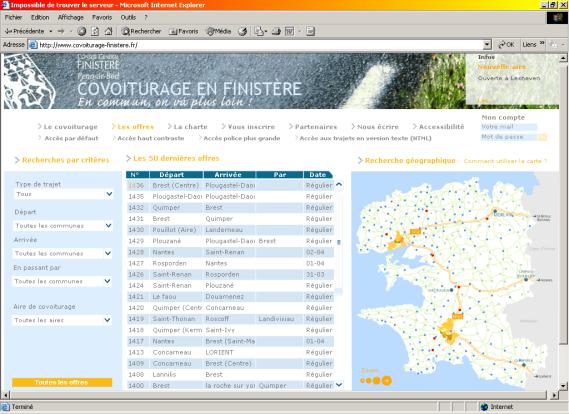Open the Arrivée communes dropdown
Image resolution: width=569 pixels, height=414 pixels.
tap(62, 253)
